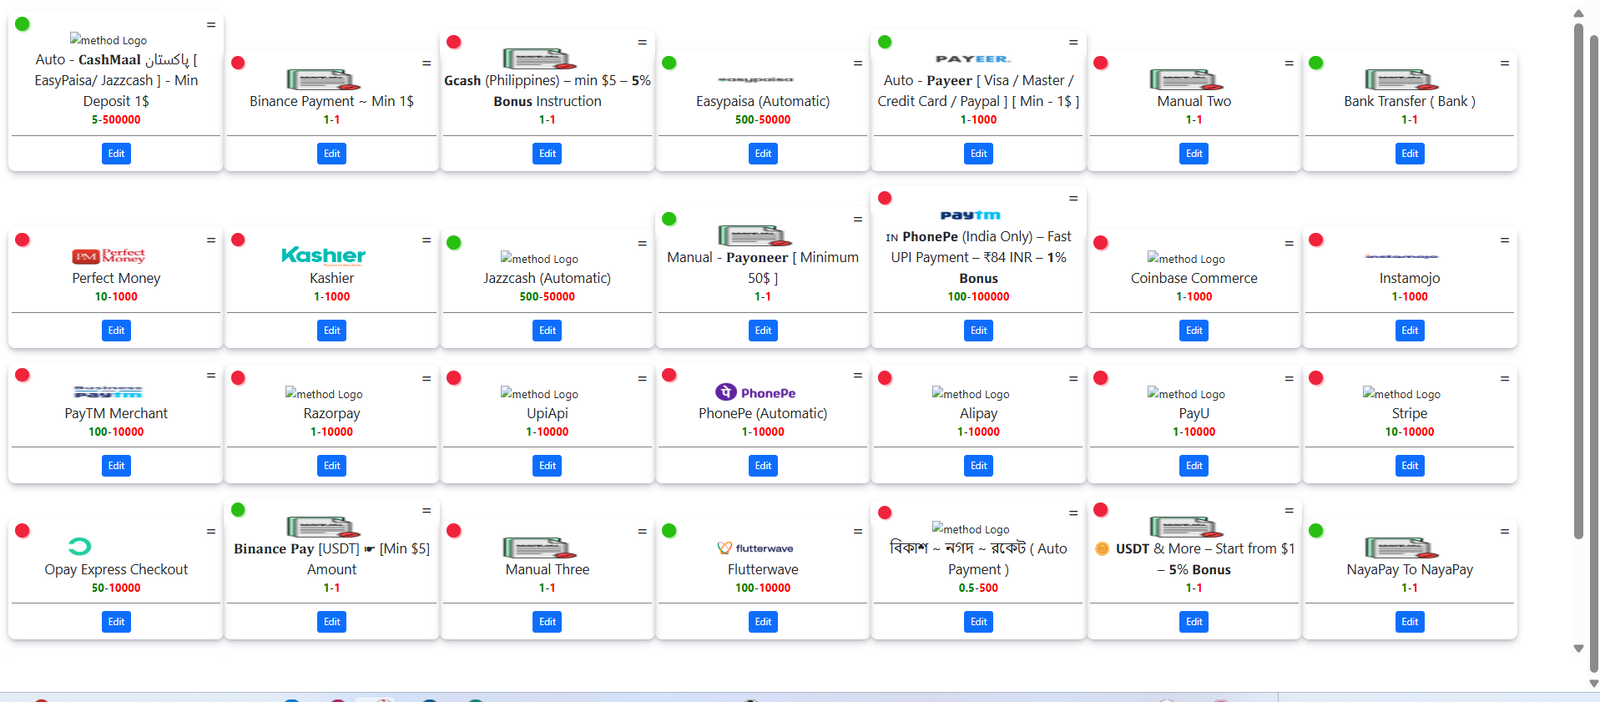Viewport: 1600px width, 702px height.
Task: Toggle the red status dot on Binance Payment
Action: tap(238, 63)
